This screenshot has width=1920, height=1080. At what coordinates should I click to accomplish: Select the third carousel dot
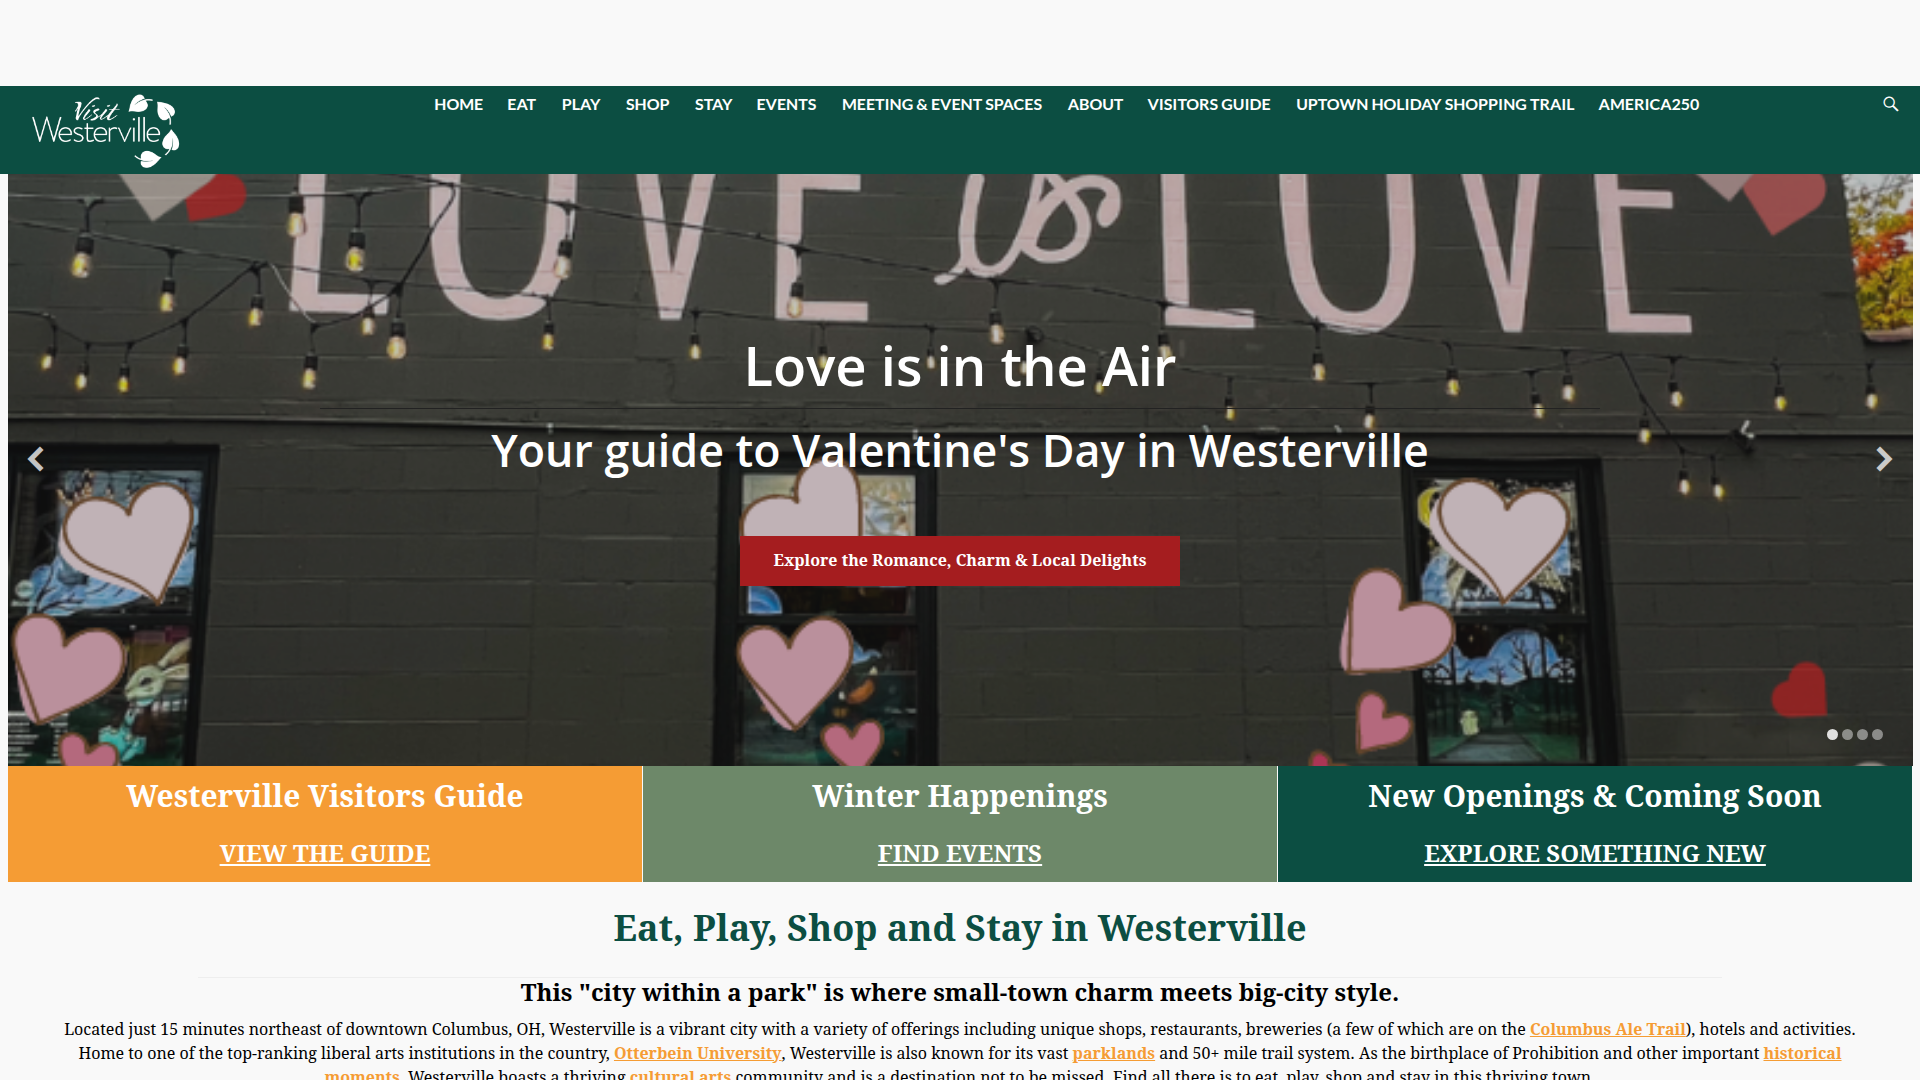(1863, 735)
